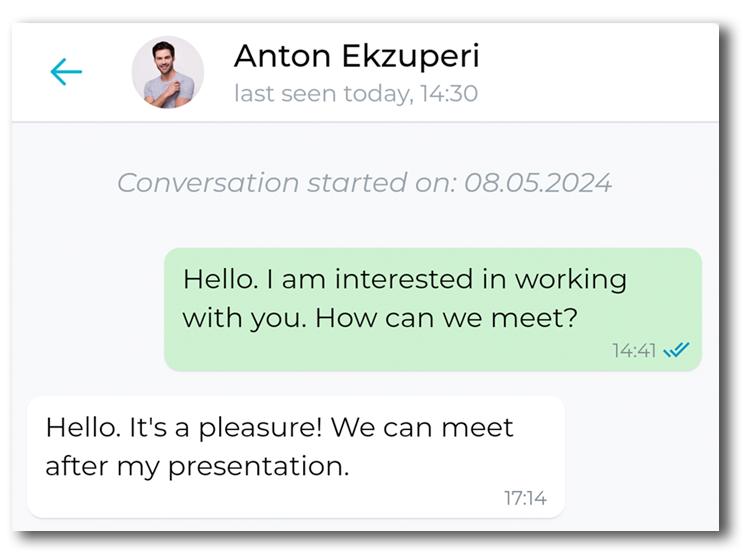Click the contact name Anton Ekzuperi
745x556 pixels.
point(356,57)
